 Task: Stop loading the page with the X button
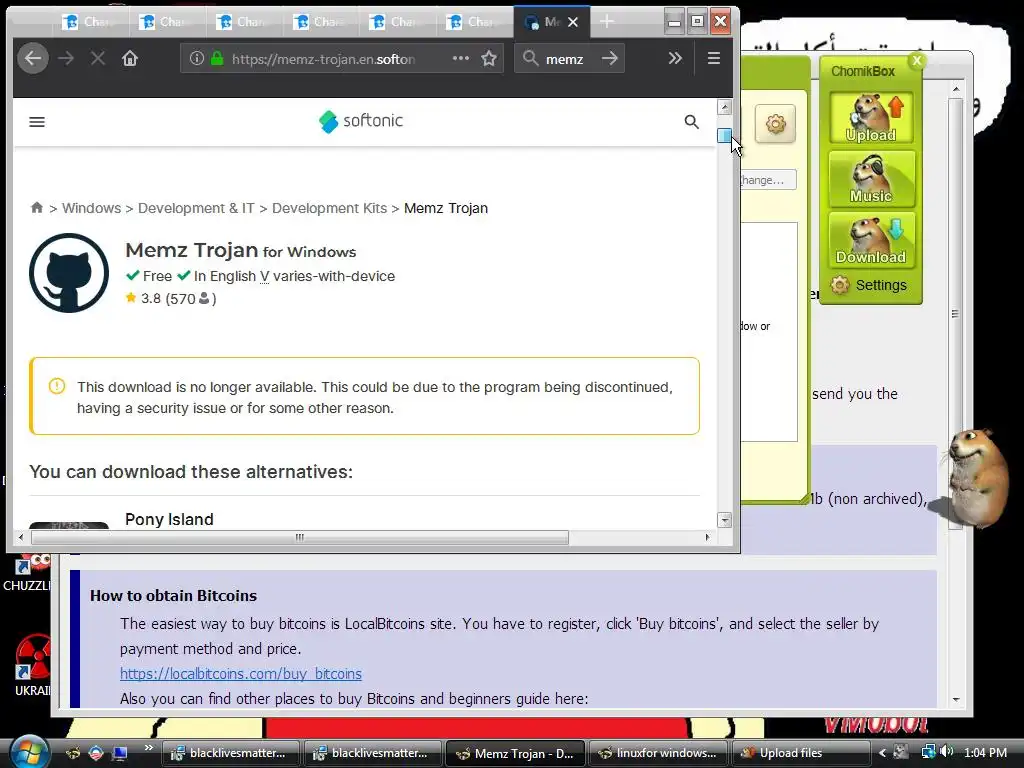(98, 59)
